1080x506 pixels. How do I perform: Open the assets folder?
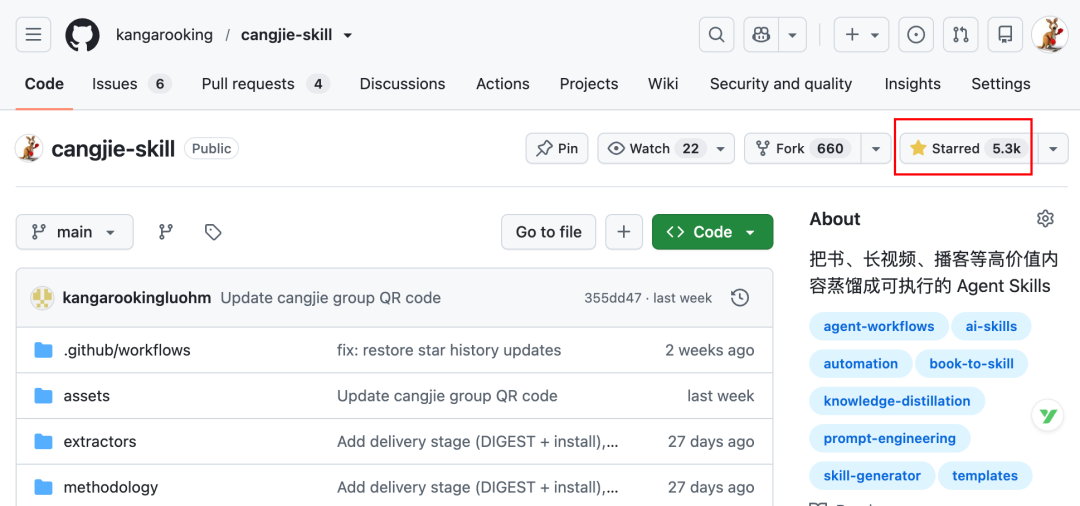point(87,397)
